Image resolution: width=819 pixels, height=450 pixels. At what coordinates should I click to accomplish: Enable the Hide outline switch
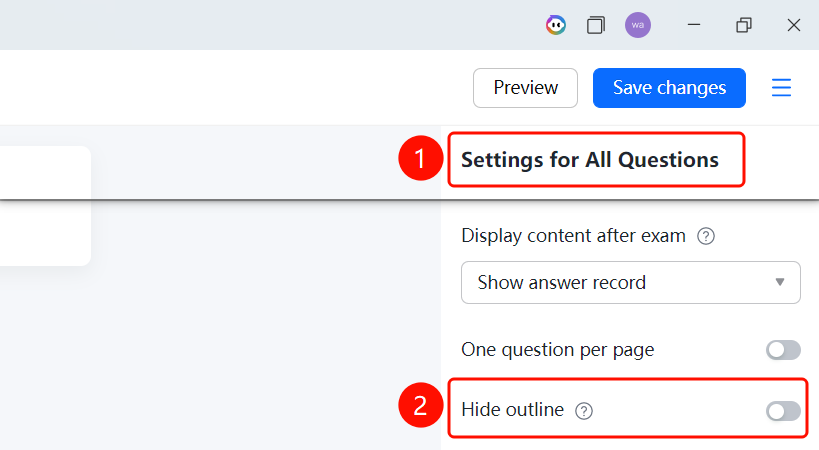tap(783, 411)
